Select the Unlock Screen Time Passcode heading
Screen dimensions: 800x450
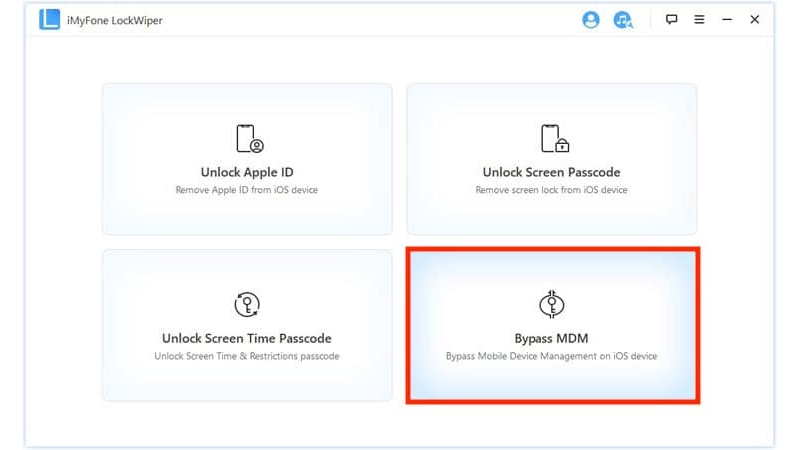[247, 338]
